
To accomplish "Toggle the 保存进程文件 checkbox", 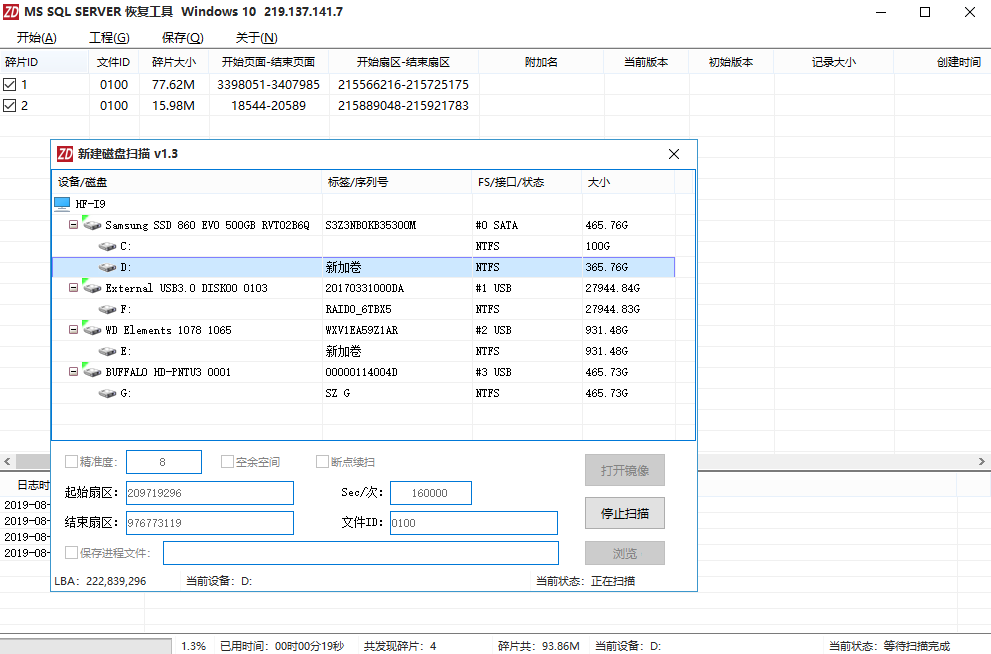I will click(71, 553).
